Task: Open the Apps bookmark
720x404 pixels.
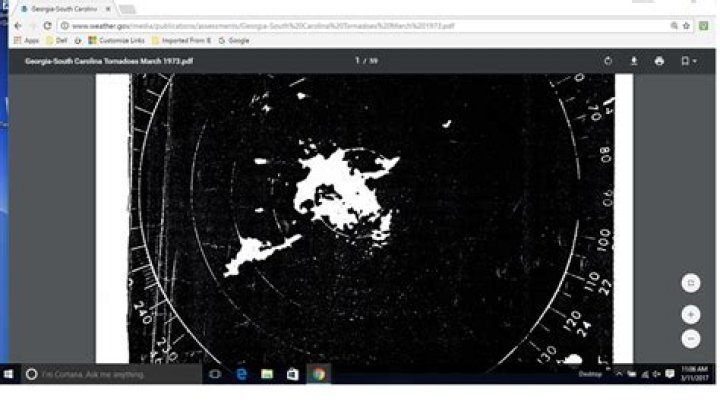Action: [x=26, y=40]
